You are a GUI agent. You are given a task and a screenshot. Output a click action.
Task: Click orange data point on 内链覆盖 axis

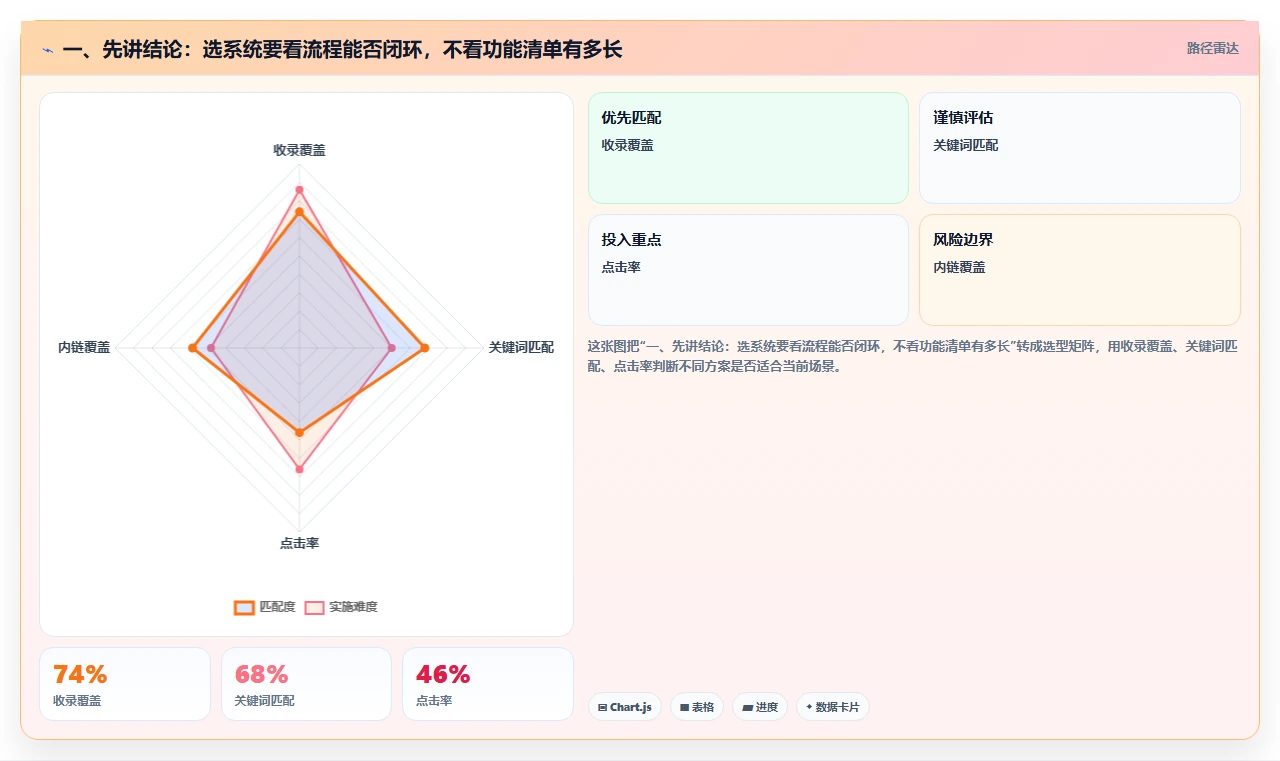pos(192,348)
